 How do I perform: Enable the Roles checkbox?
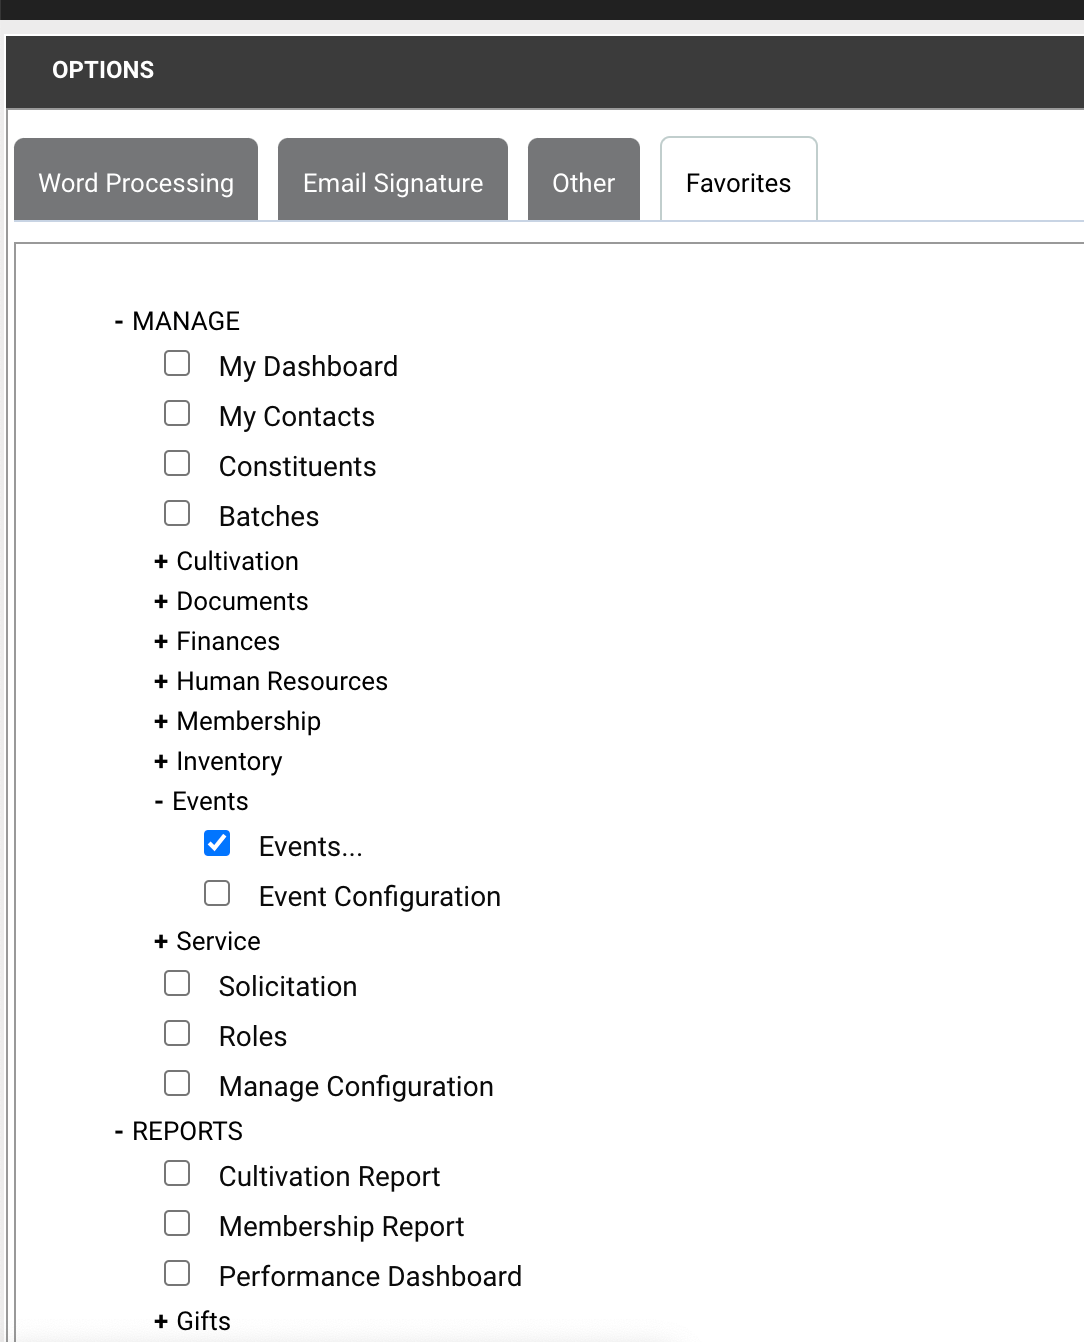177,1033
